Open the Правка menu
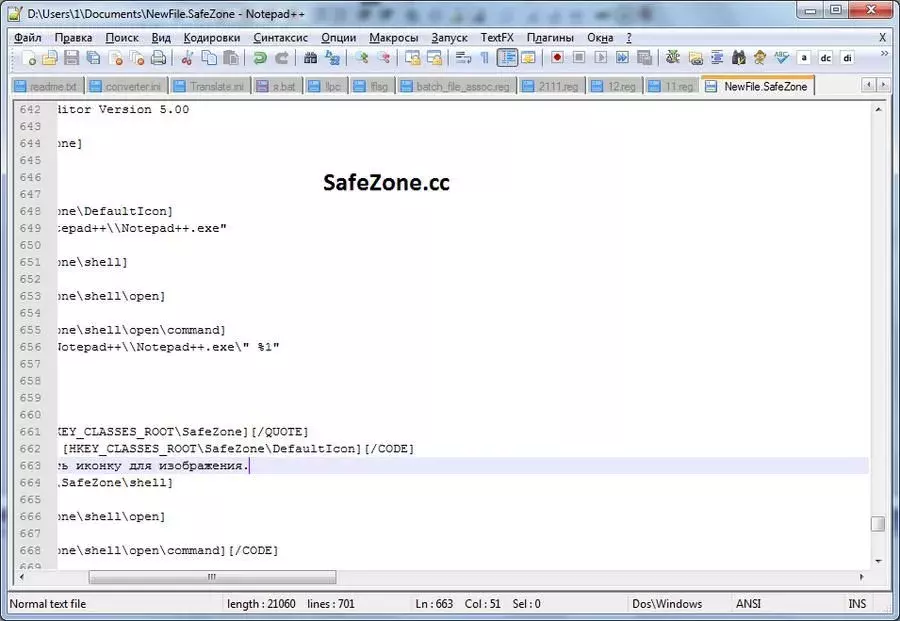The image size is (900, 621). [x=73, y=37]
